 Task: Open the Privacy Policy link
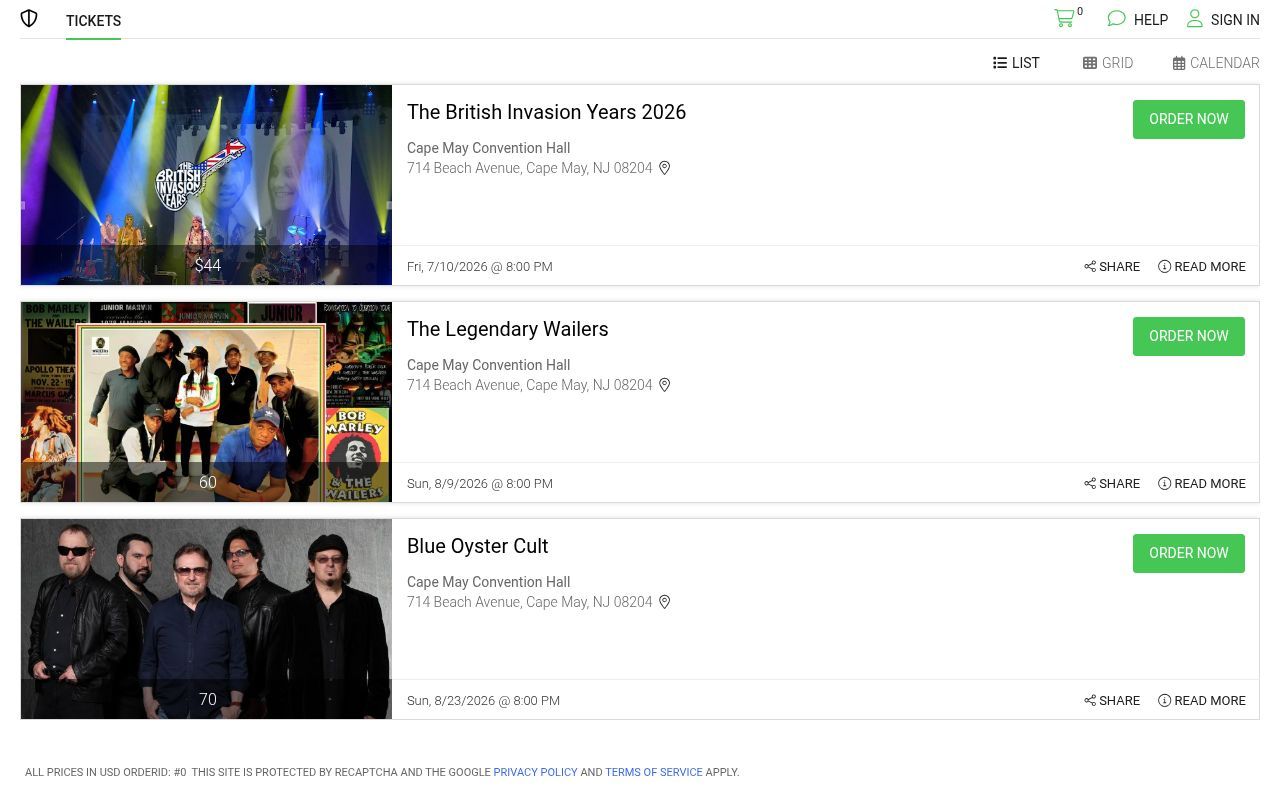pos(535,772)
